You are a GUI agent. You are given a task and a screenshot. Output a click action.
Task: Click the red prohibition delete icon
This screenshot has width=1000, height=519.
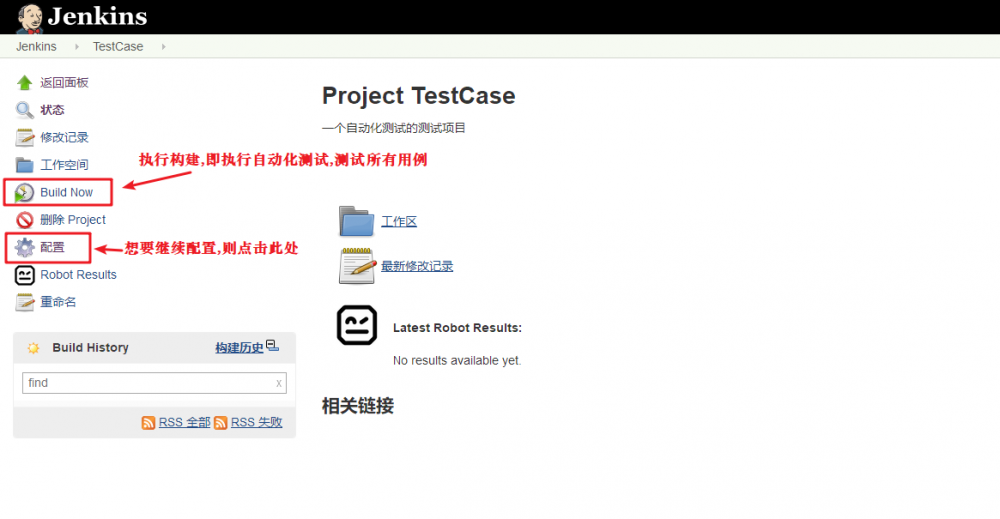pos(24,220)
